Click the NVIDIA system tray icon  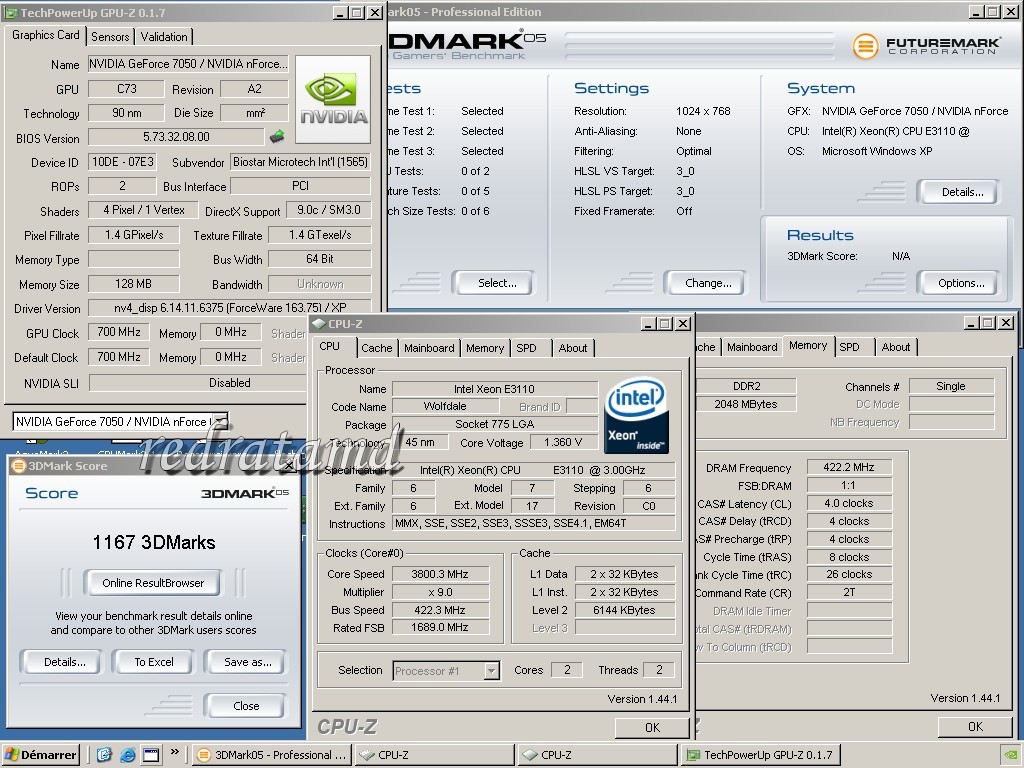[x=1010, y=755]
